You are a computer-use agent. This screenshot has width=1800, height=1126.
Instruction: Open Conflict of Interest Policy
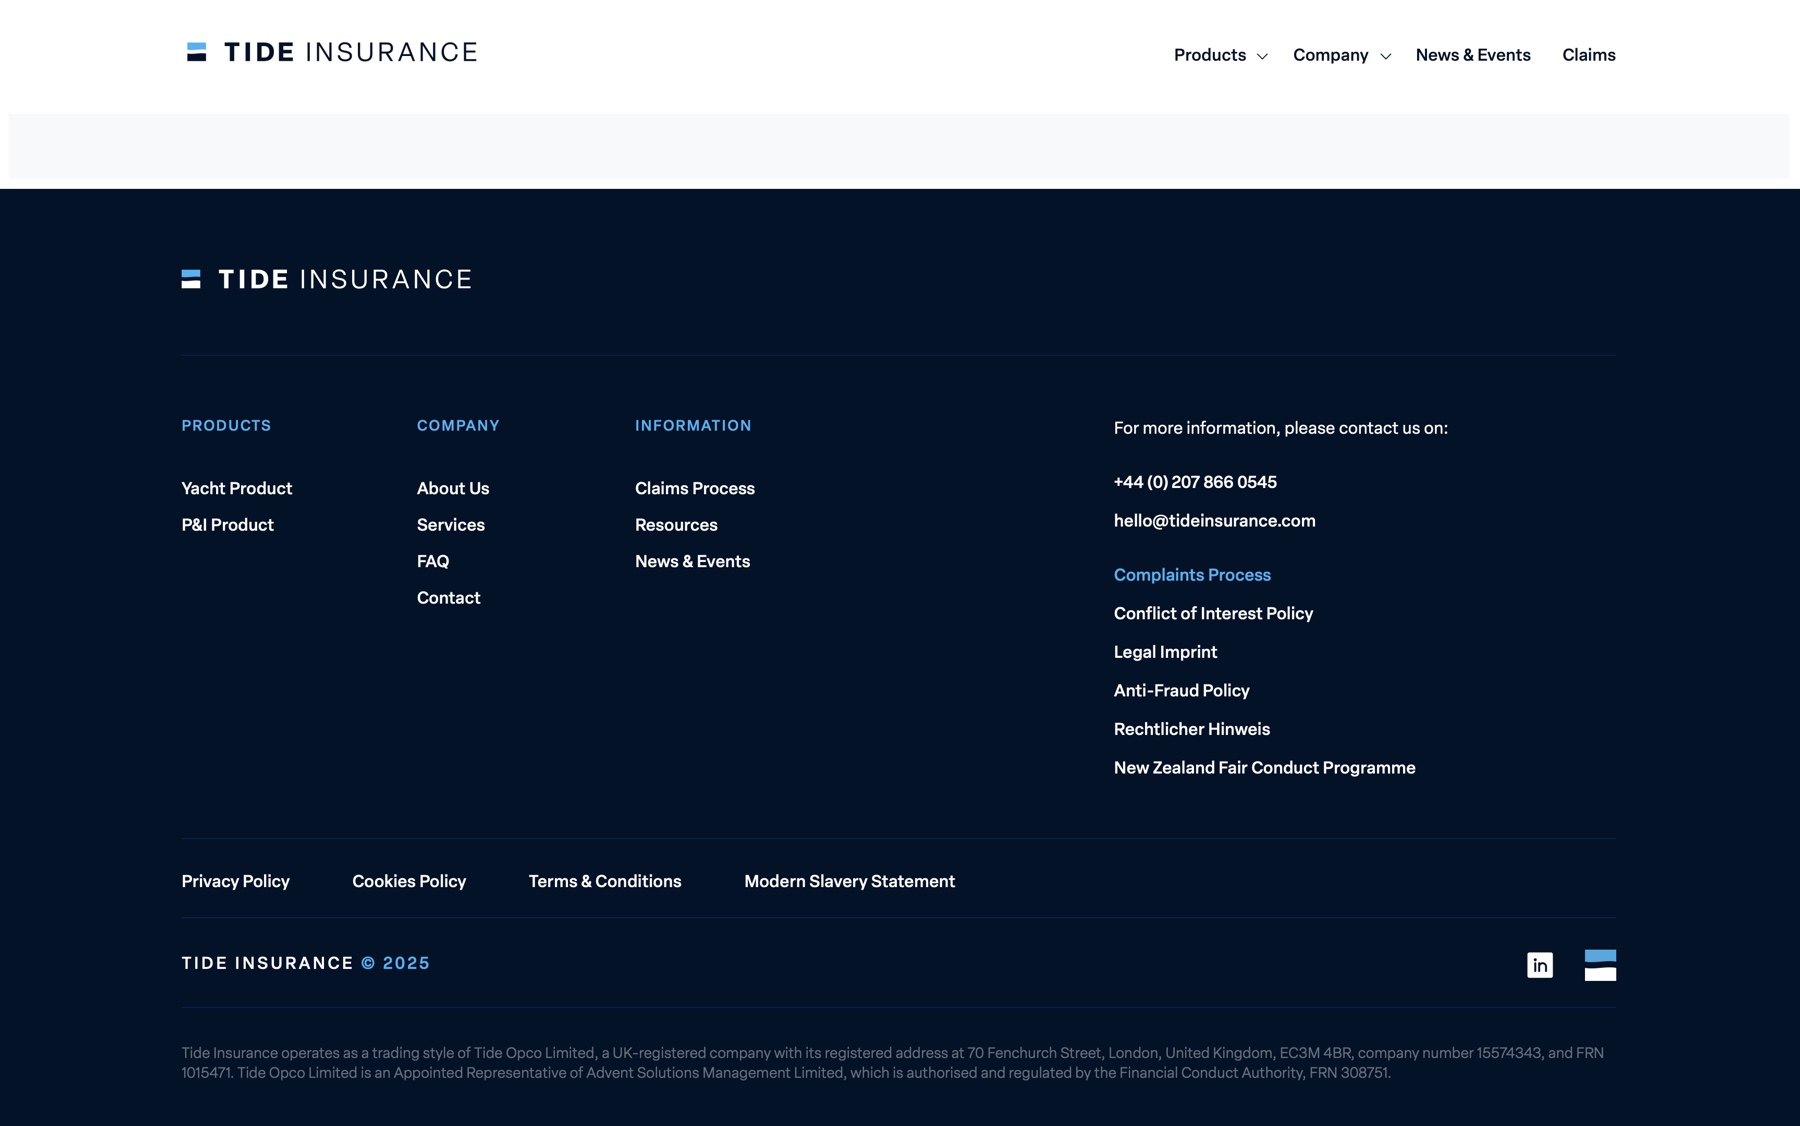1213,613
